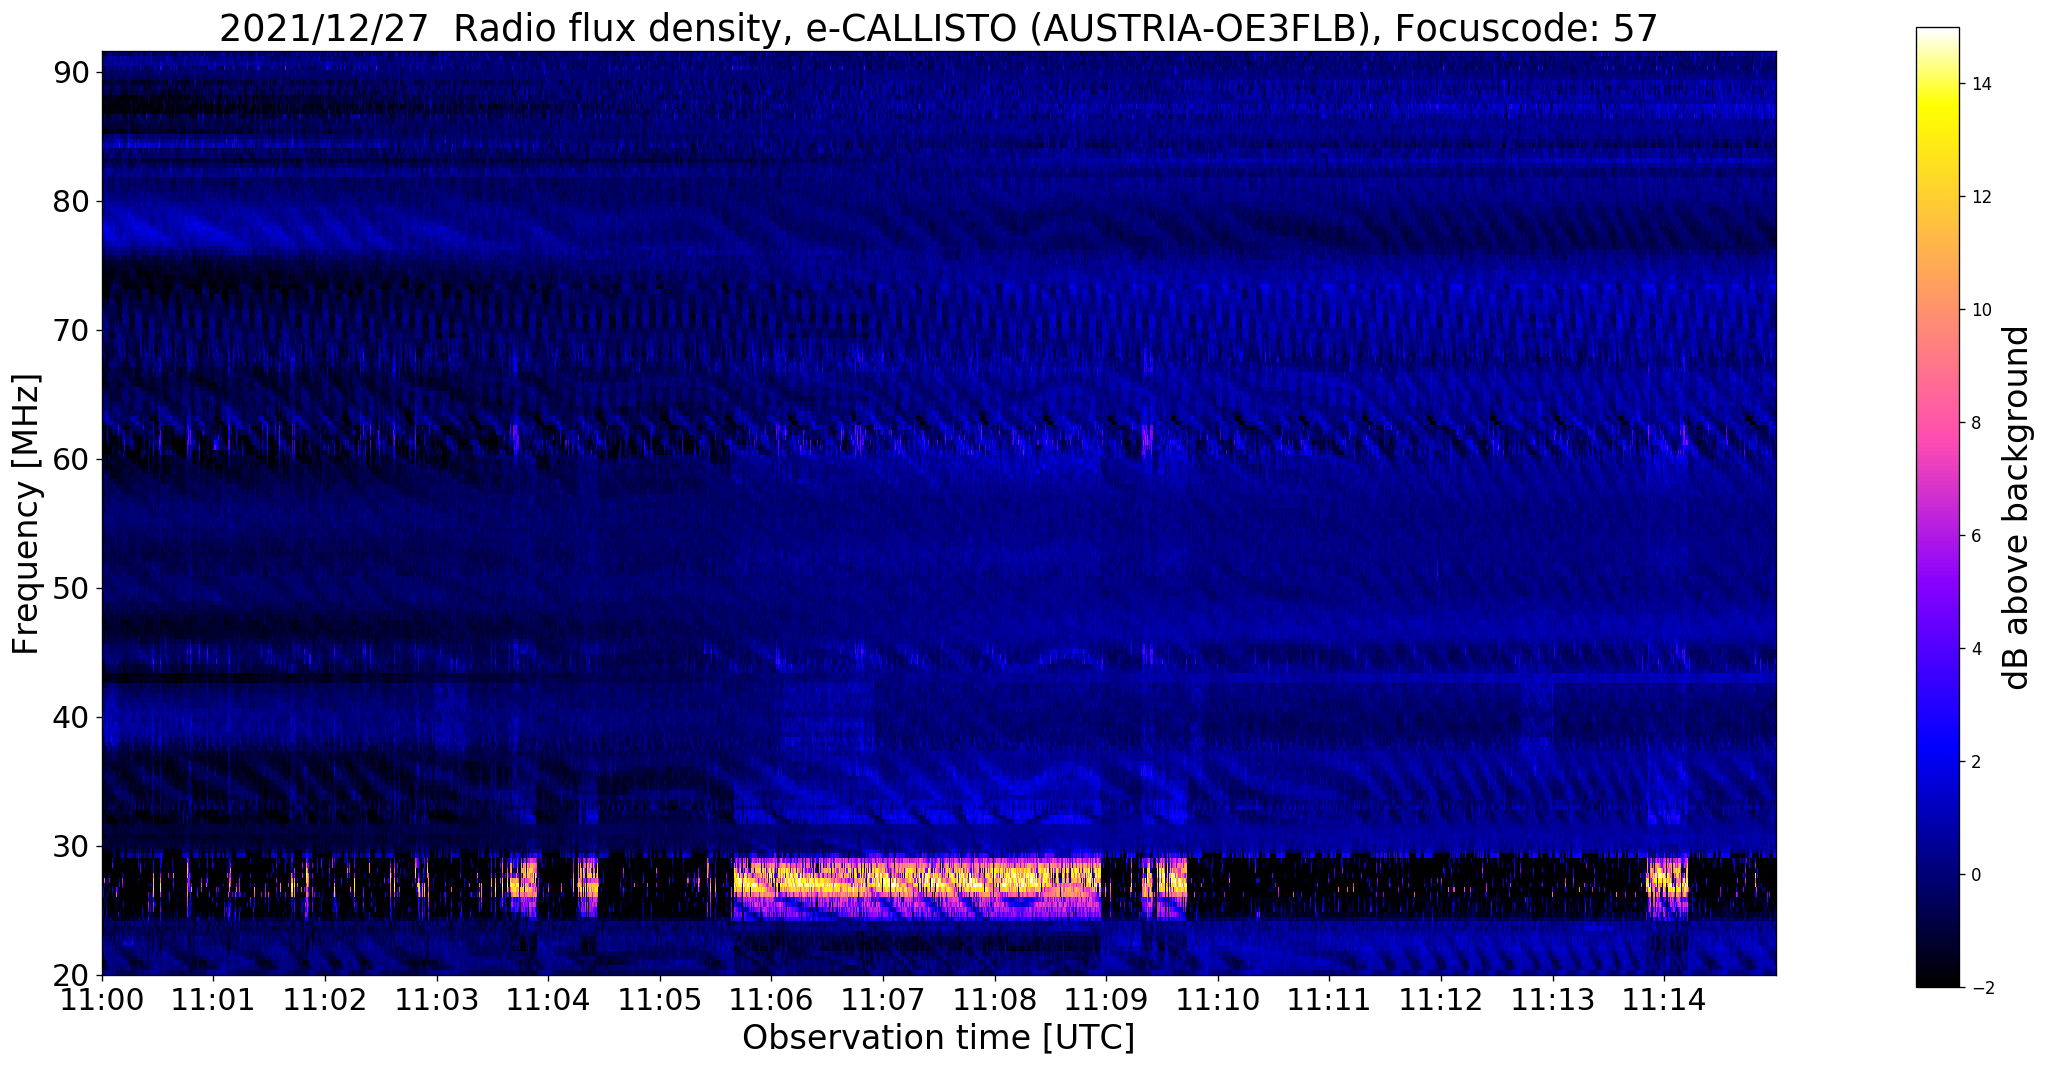Click the 'Observation time [UTC]' x-axis label
2047x1067 pixels.
(938, 1038)
